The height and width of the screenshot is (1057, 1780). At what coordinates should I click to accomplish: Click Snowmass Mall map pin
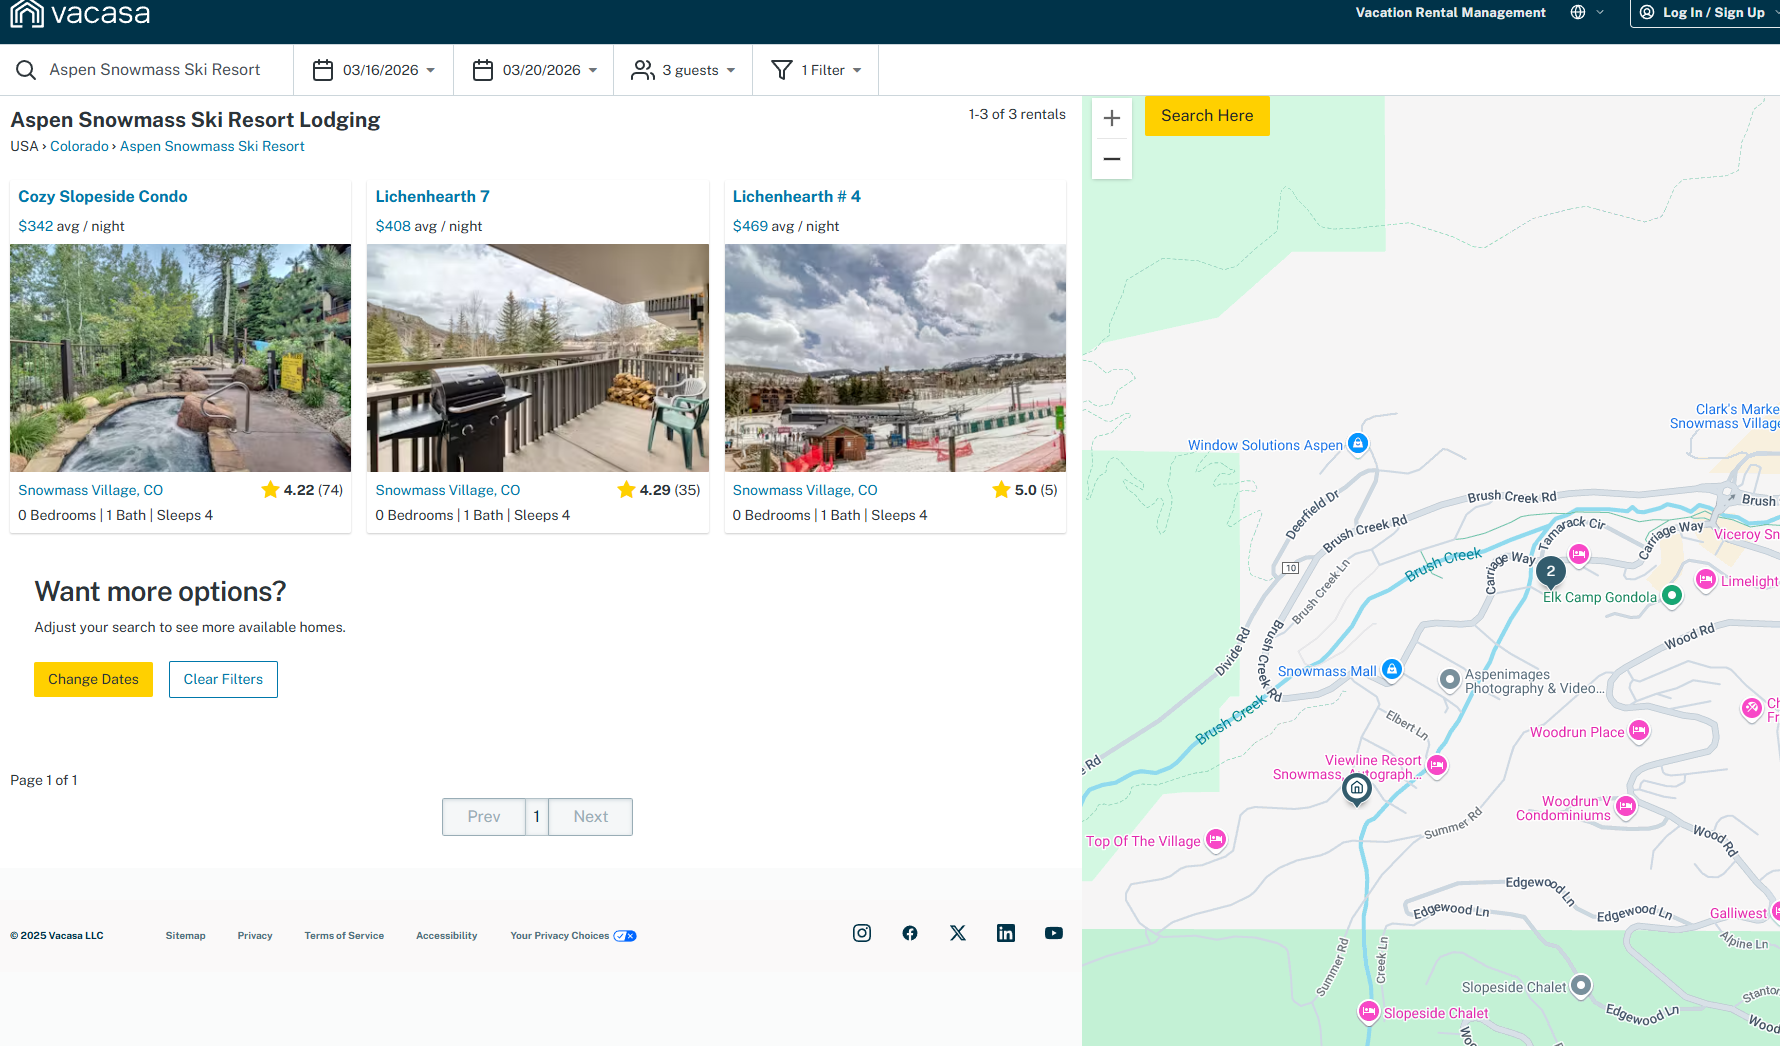point(1391,670)
